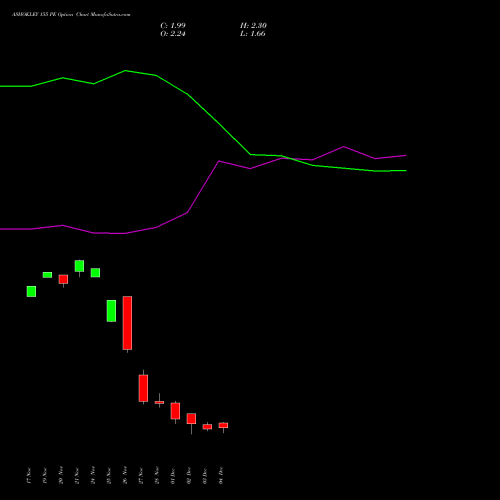The height and width of the screenshot is (500, 500).
Task: Select the red candle for 20 Nov
Action: pyautogui.click(x=63, y=279)
